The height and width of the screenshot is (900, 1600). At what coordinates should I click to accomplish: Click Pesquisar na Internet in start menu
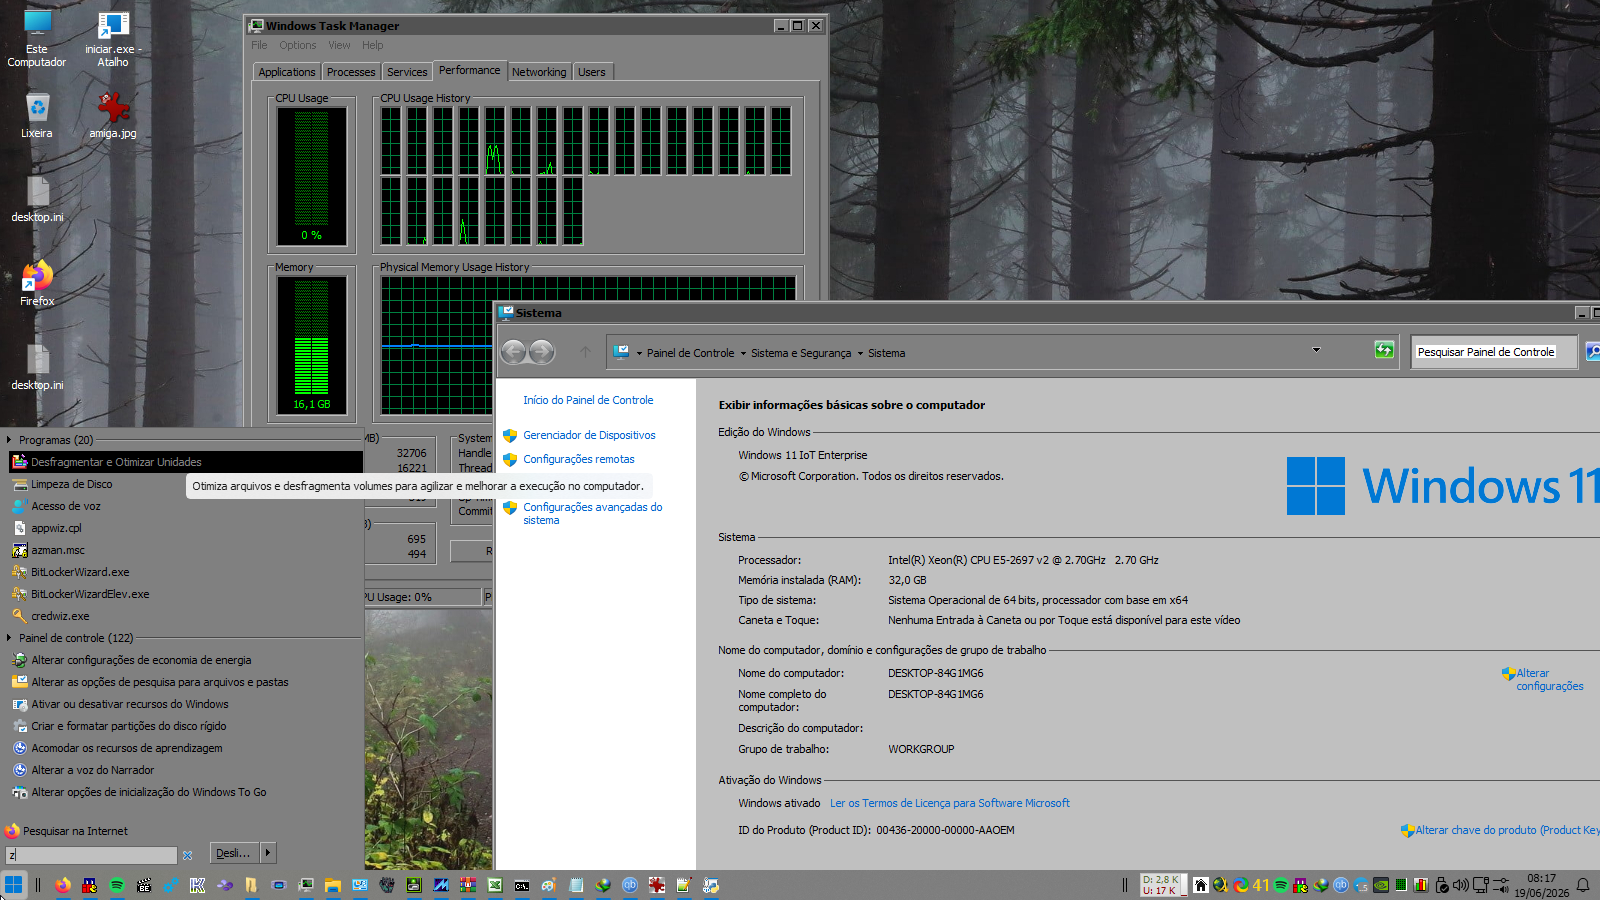(75, 831)
